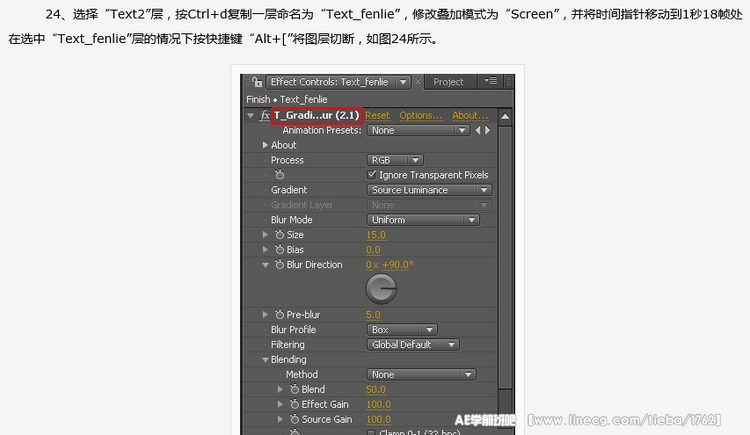Open the panel options menu icon

(x=491, y=81)
